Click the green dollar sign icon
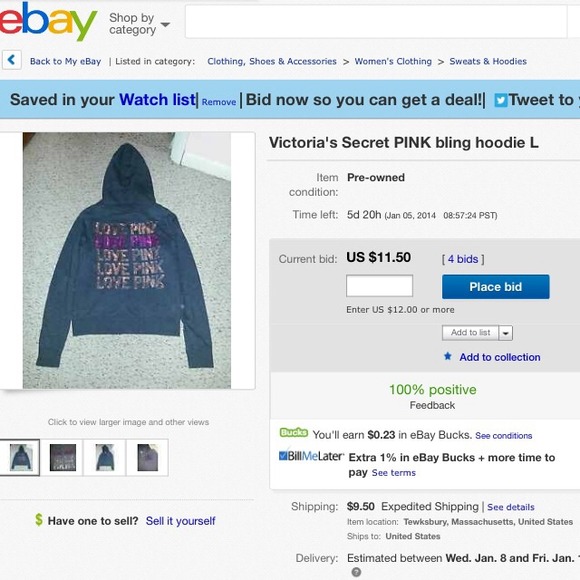This screenshot has width=580, height=580. [x=39, y=520]
